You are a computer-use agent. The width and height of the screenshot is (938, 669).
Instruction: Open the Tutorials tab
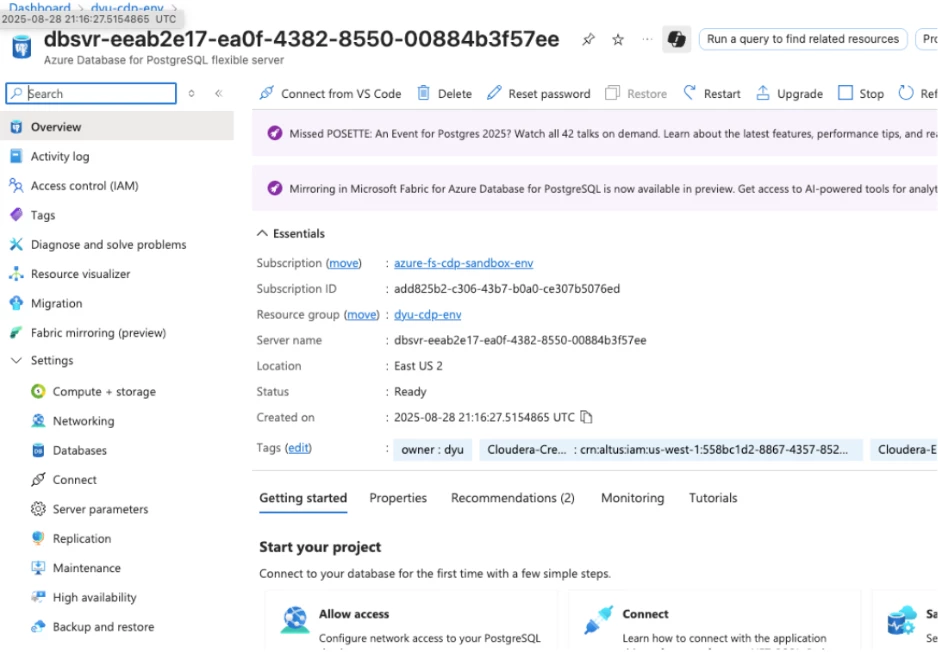(713, 498)
